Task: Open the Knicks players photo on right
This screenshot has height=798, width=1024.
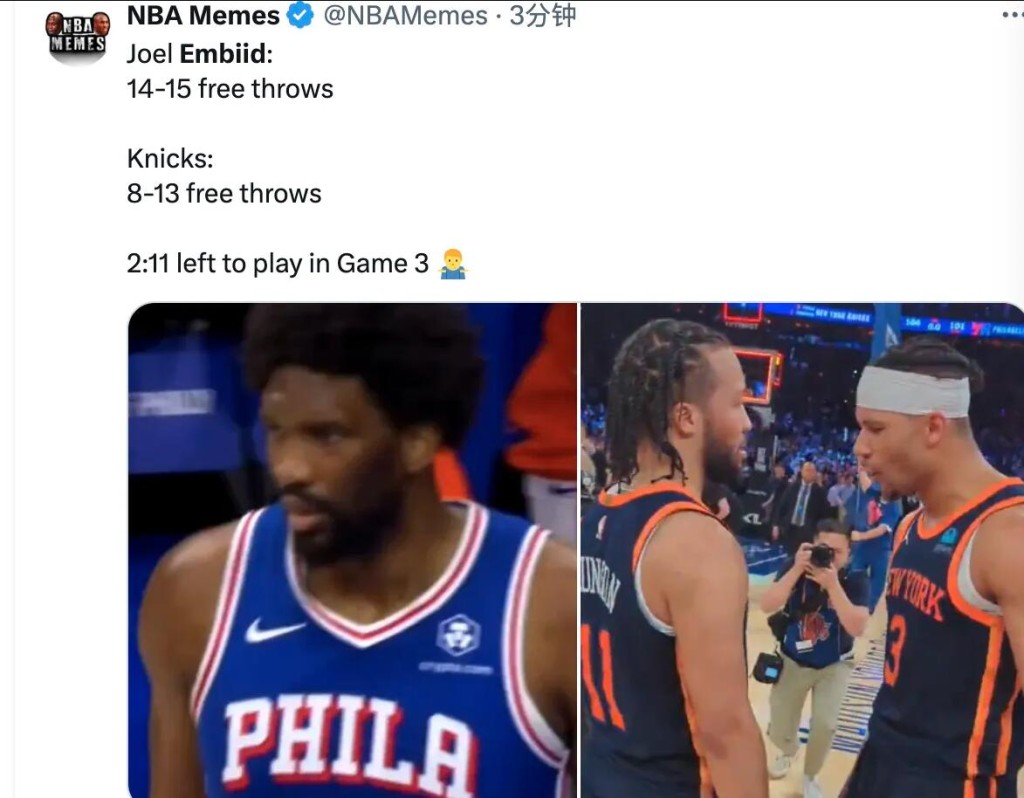Action: [802, 550]
